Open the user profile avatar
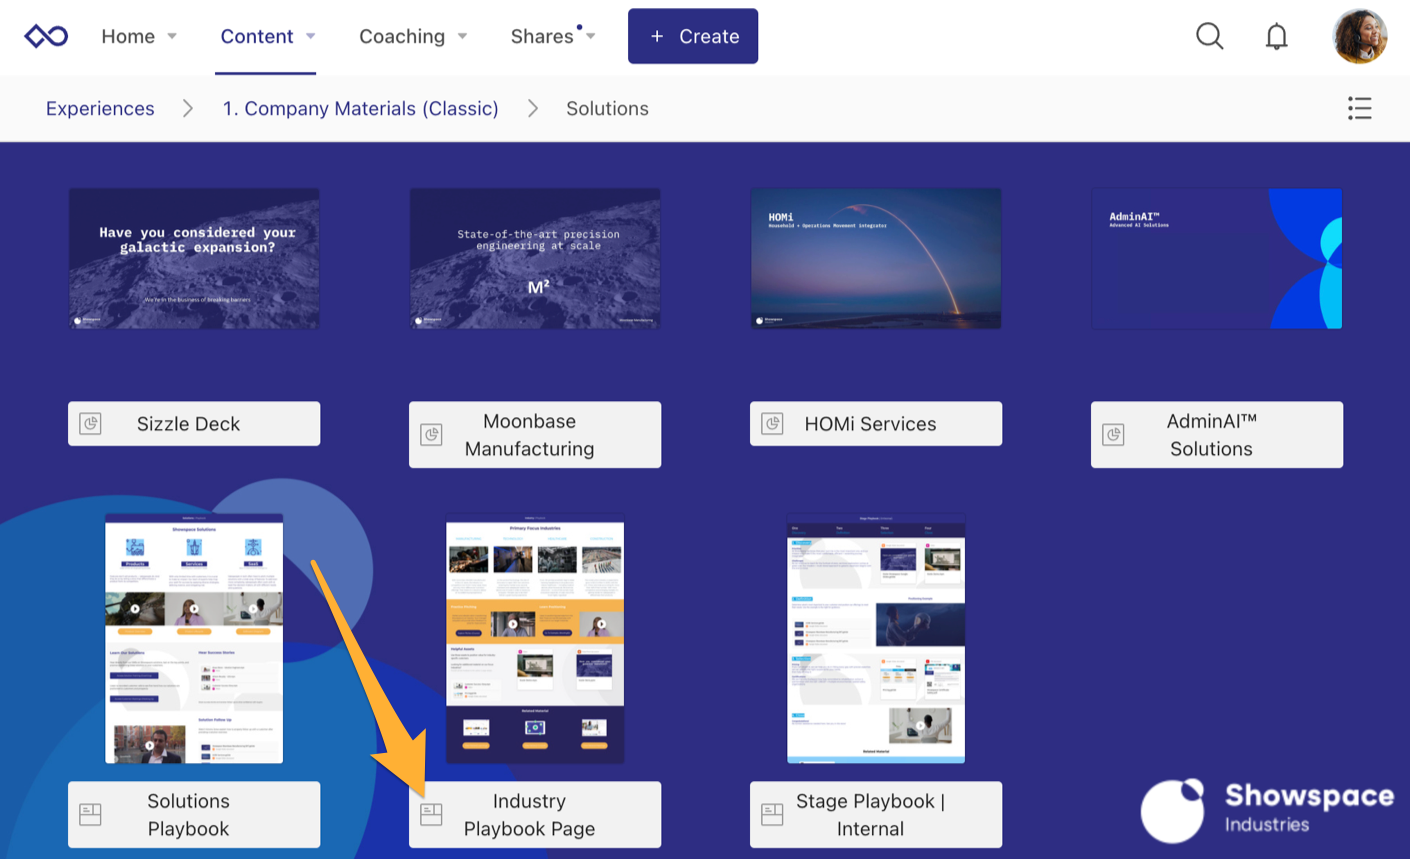 (1360, 36)
